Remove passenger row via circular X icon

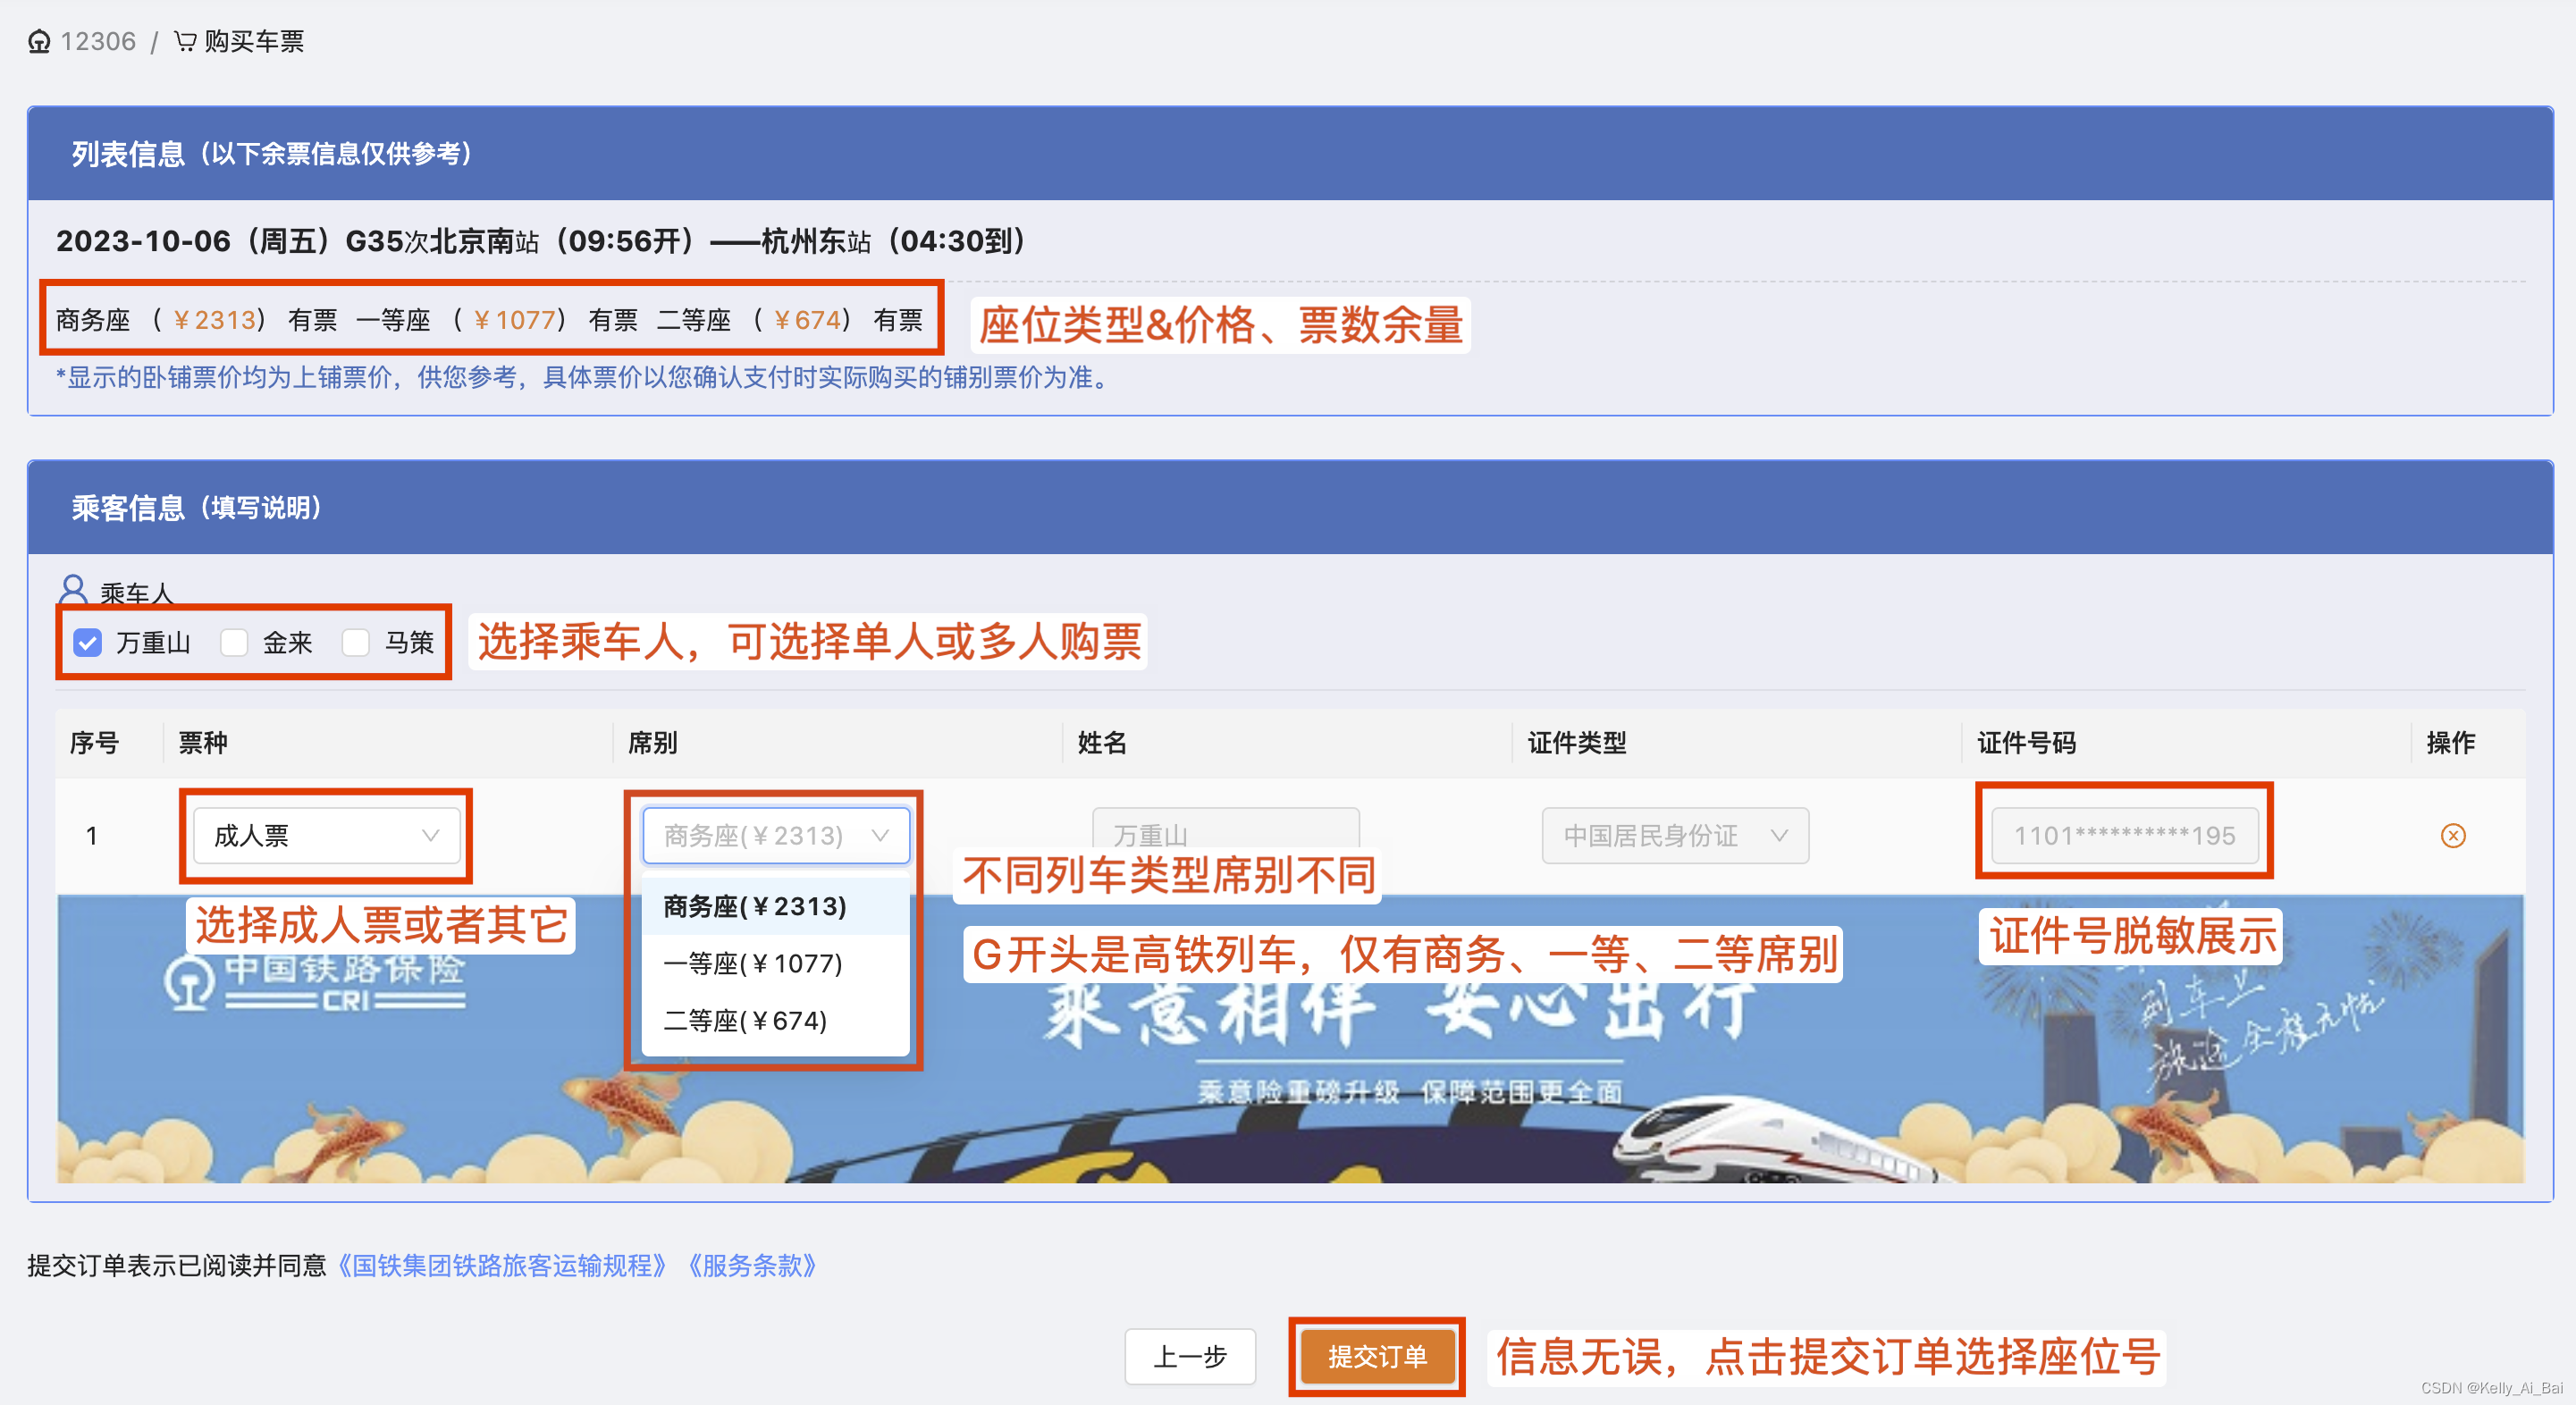tap(2453, 836)
